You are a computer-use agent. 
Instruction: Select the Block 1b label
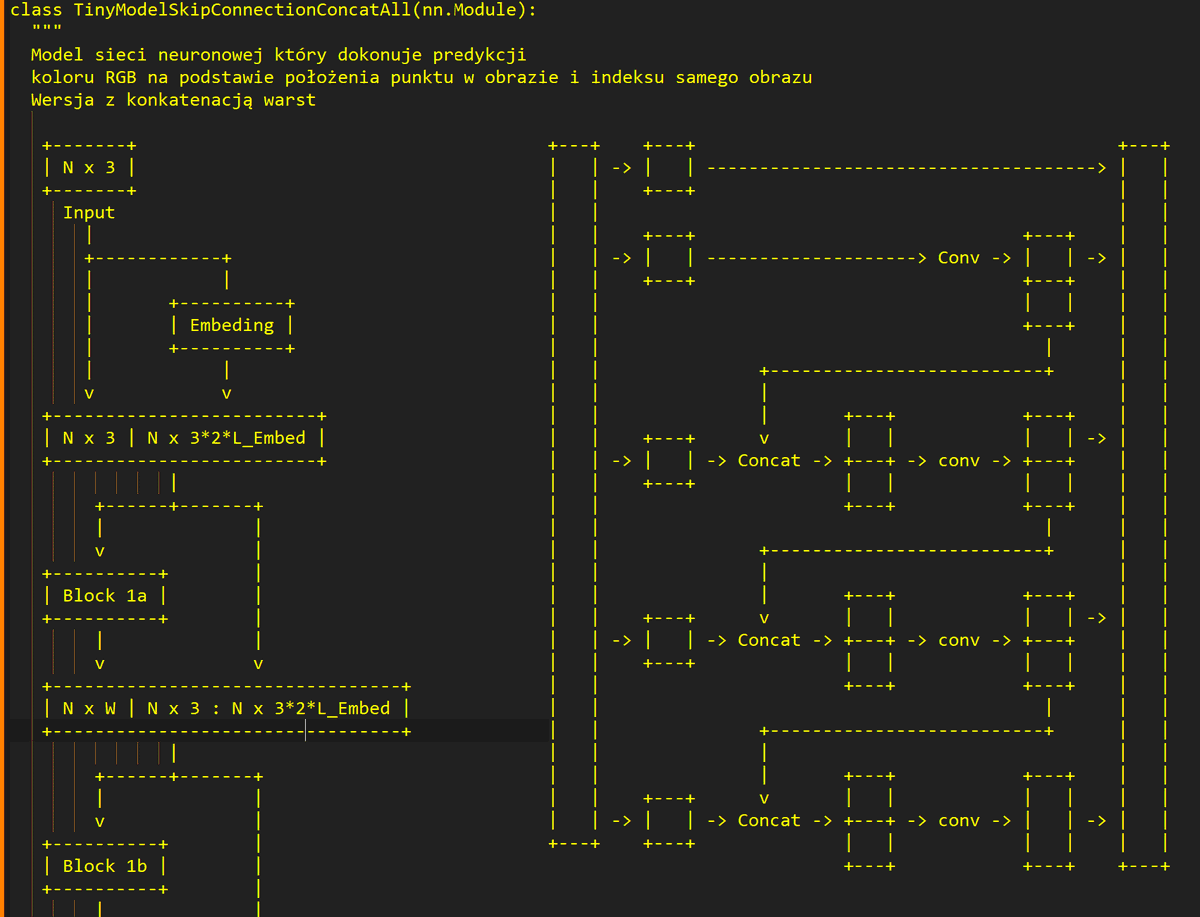click(x=104, y=865)
